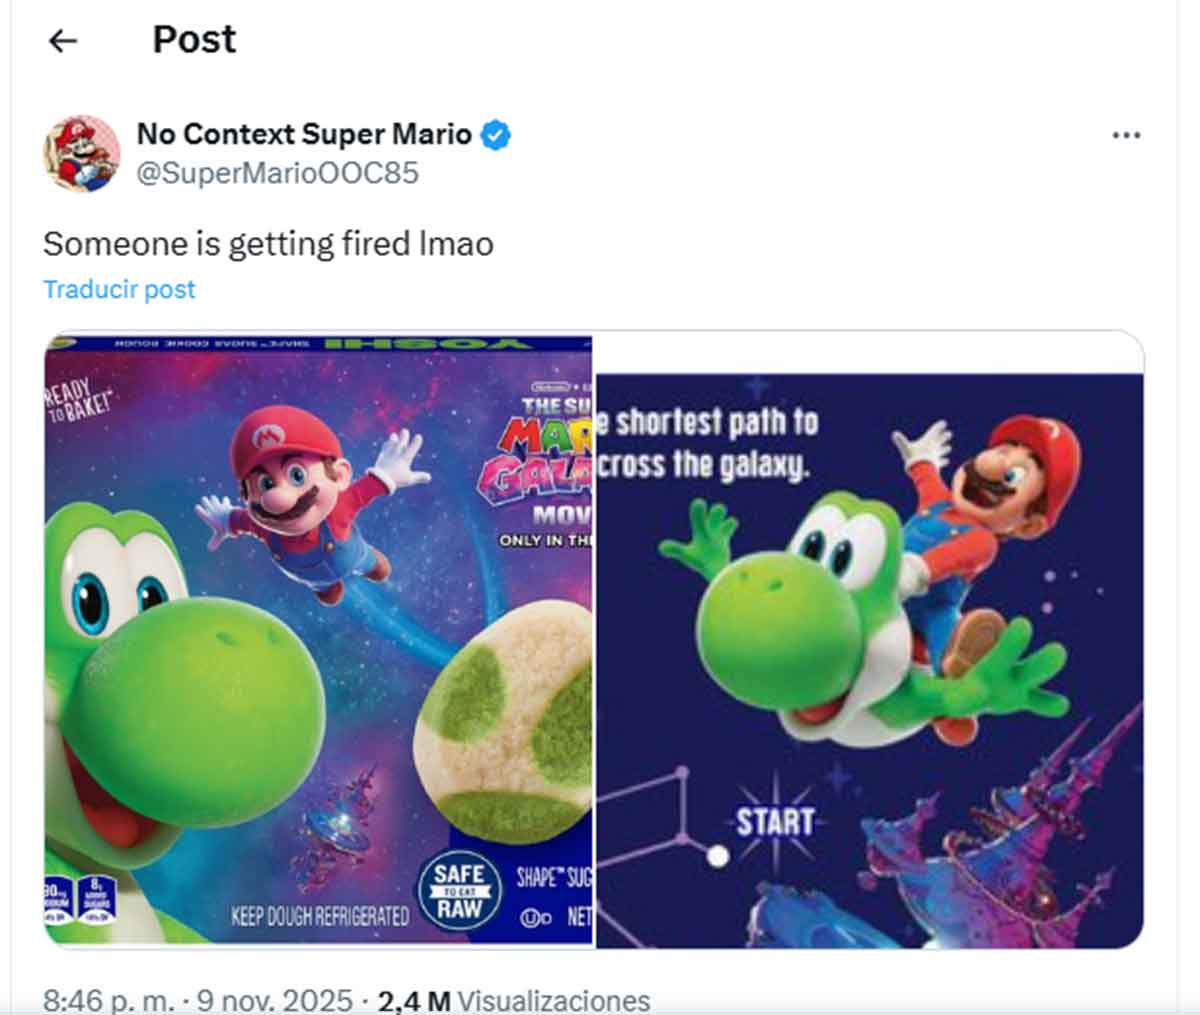Select the Post header title
The width and height of the screenshot is (1200, 1015).
point(193,40)
